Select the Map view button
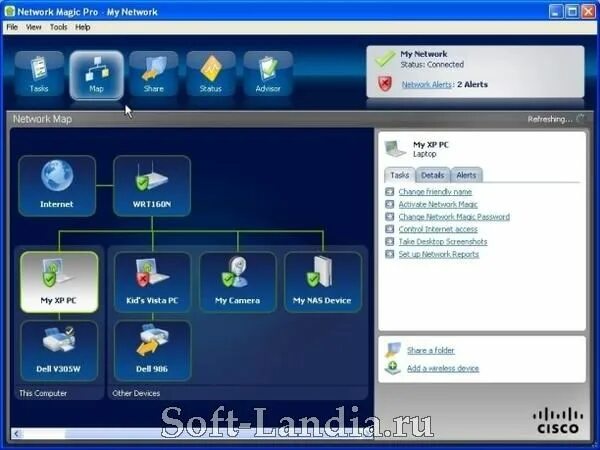Viewport: 600px width, 450px height. click(96, 75)
